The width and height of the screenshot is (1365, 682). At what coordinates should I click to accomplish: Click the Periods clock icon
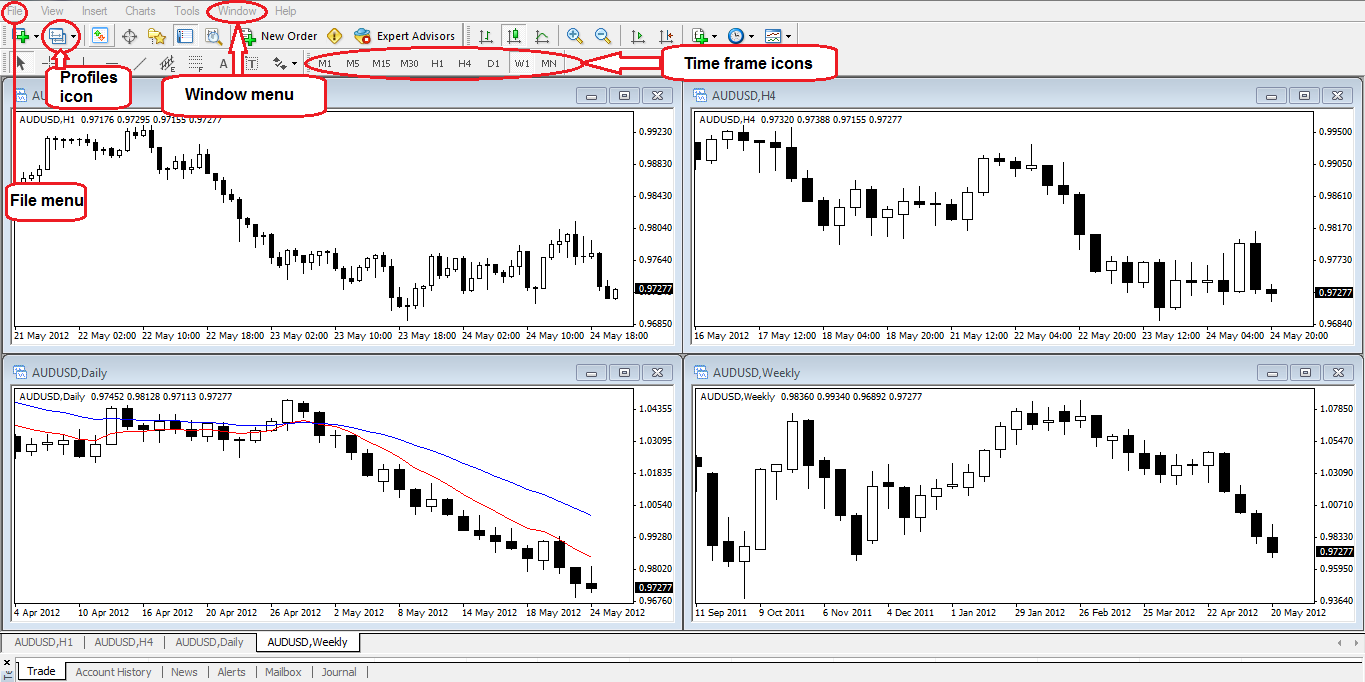(736, 36)
